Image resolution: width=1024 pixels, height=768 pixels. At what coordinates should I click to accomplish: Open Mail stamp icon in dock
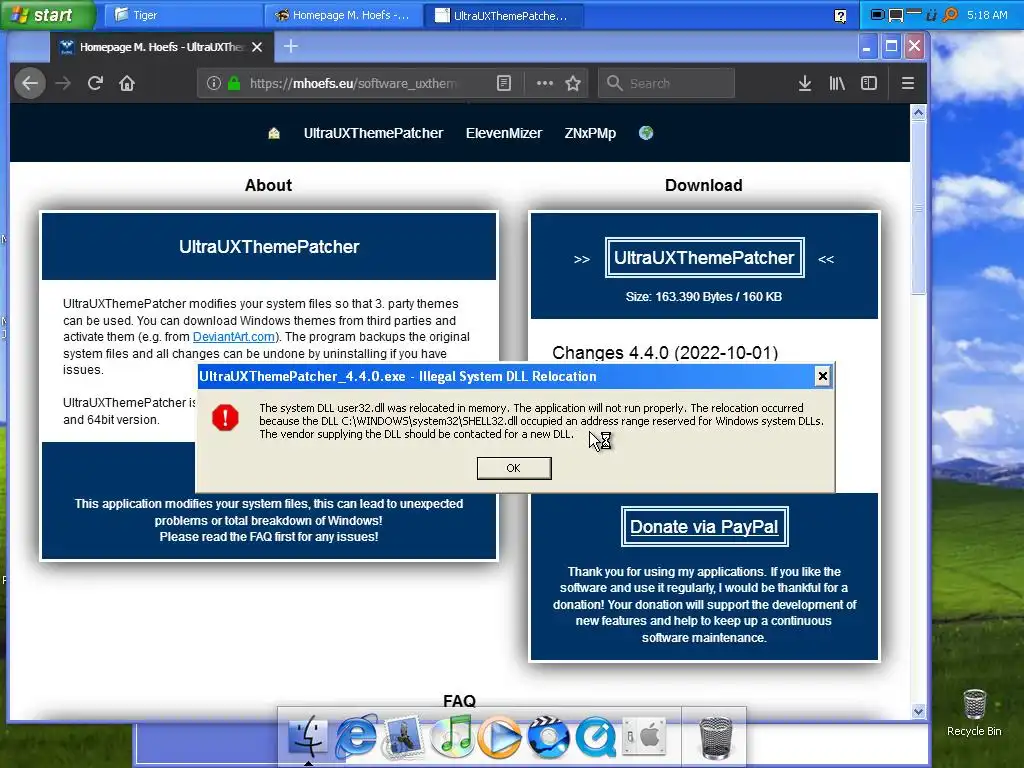coord(405,736)
